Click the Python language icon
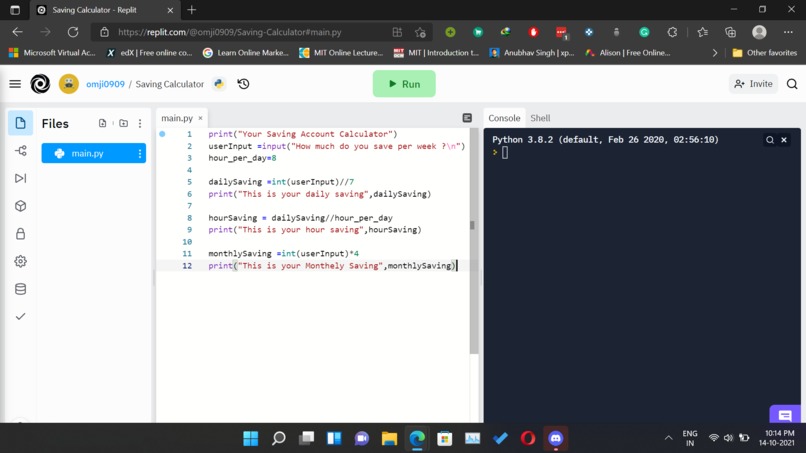 (219, 84)
